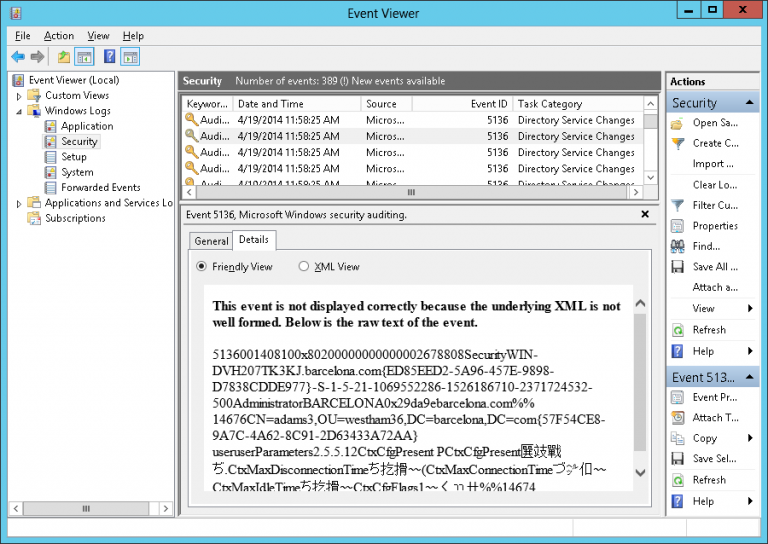Sort by Task Category column header
The width and height of the screenshot is (768, 544).
(x=578, y=104)
